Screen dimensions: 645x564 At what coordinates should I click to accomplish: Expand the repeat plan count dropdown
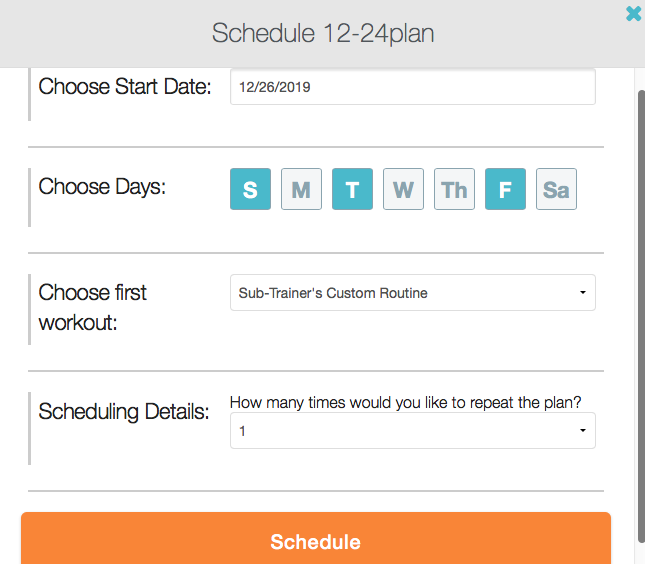412,431
